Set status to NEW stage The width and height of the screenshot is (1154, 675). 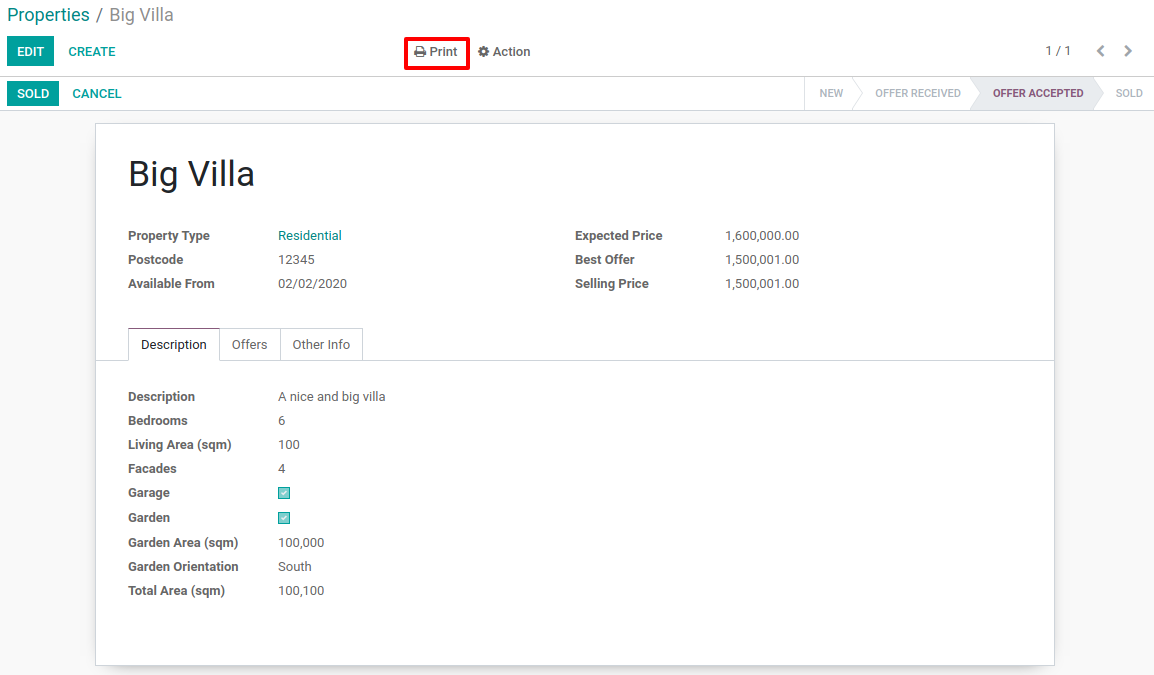[831, 94]
